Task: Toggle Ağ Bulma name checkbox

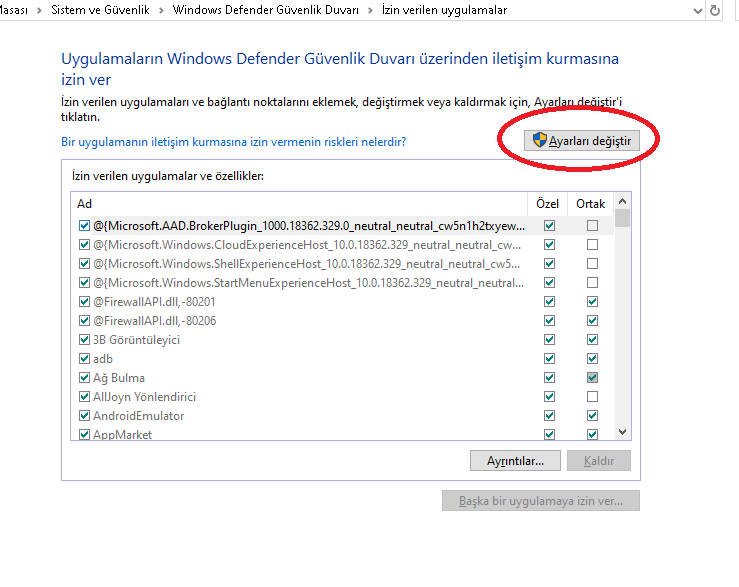Action: [x=84, y=378]
